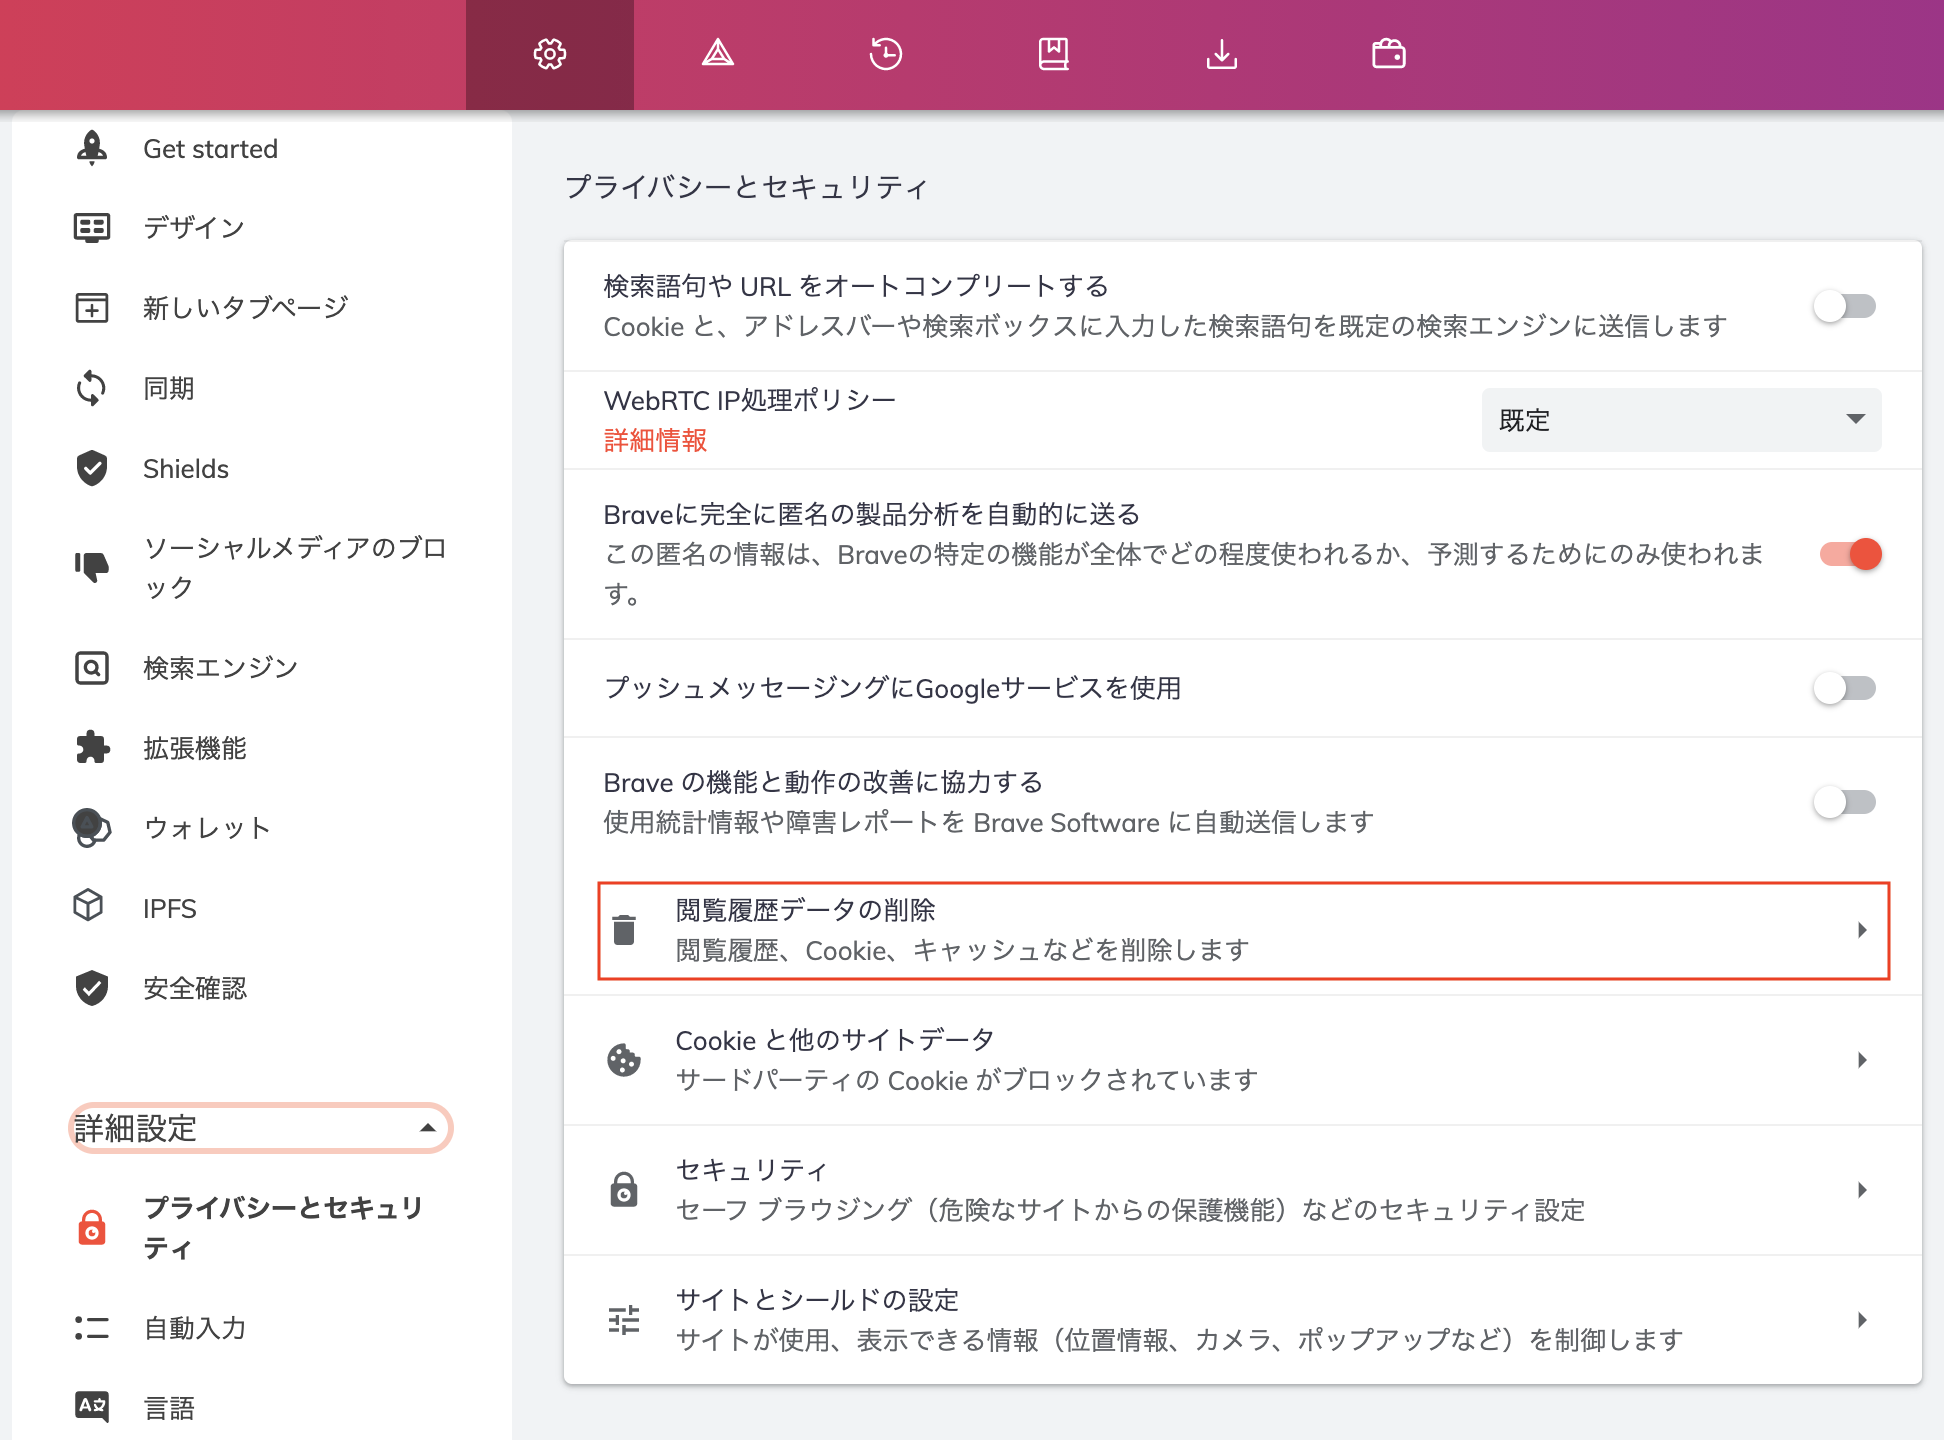
Task: Click the 拡張機能 puzzle piece icon
Action: coord(92,748)
